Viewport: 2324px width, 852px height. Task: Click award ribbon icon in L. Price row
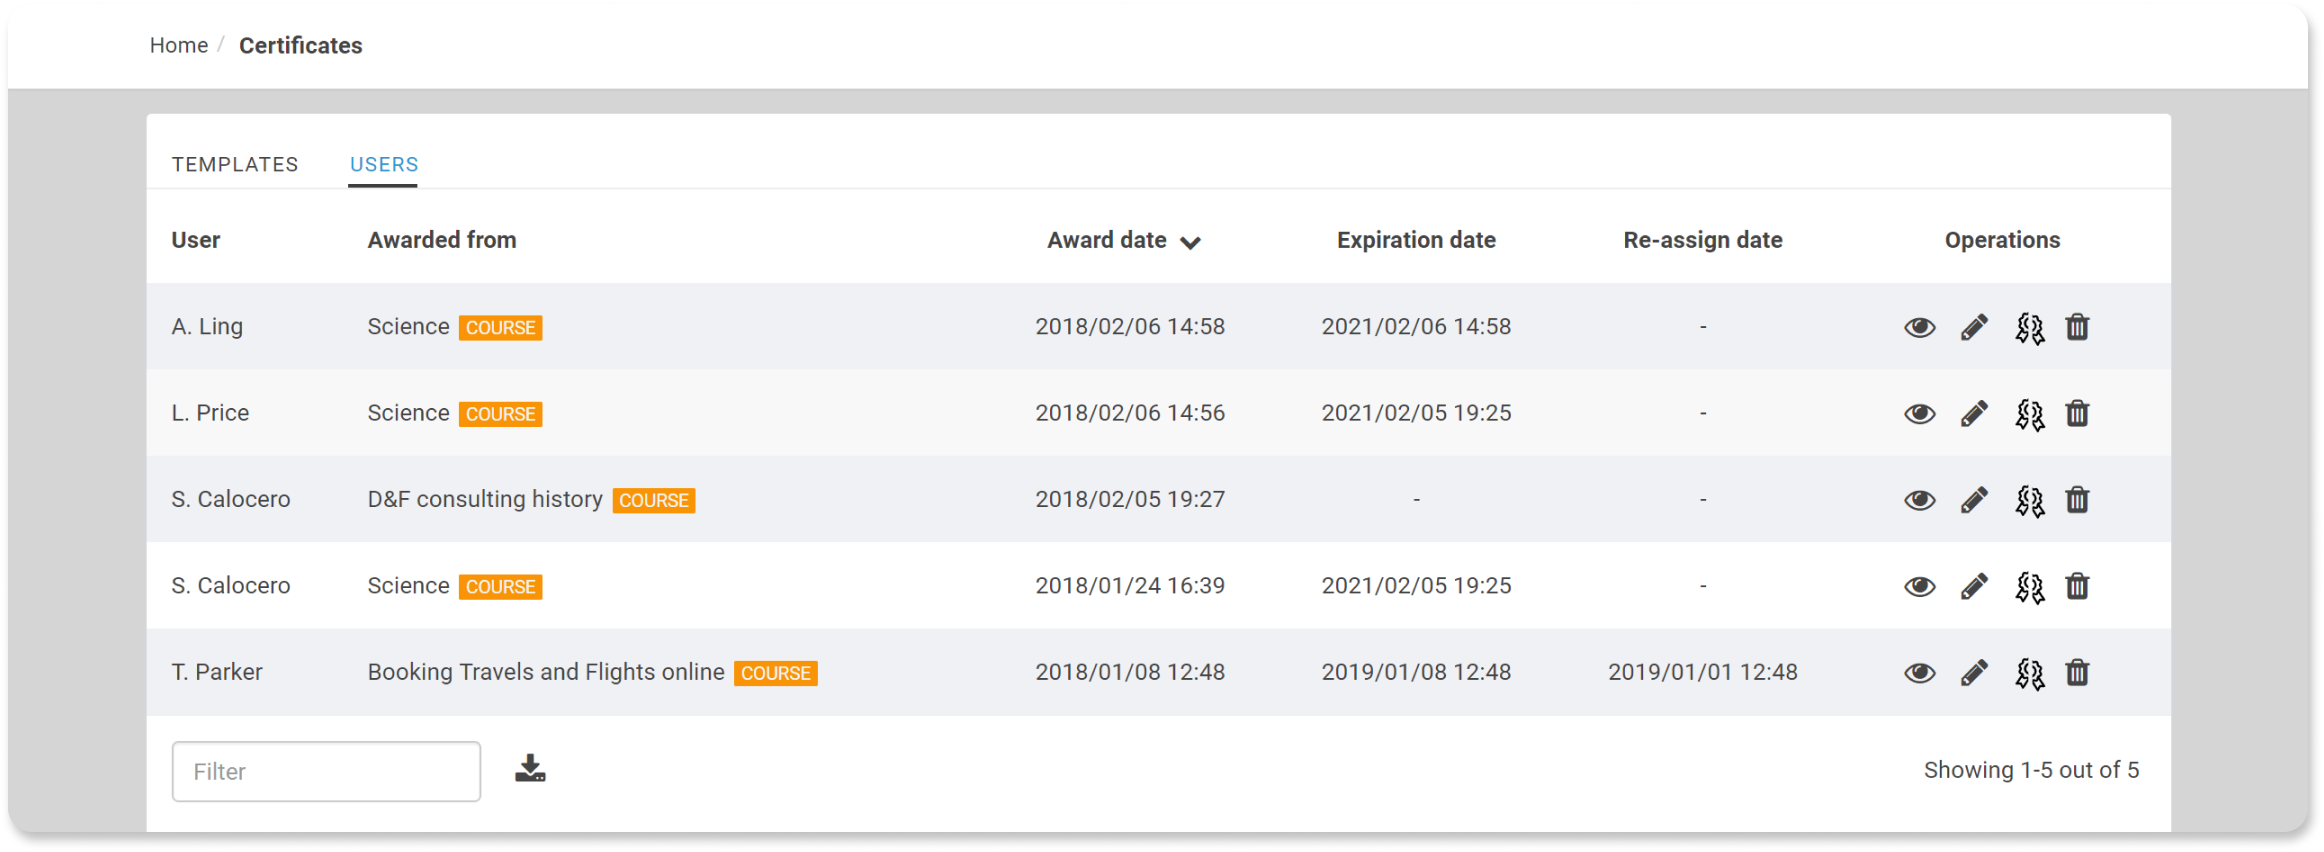[x=2029, y=414]
